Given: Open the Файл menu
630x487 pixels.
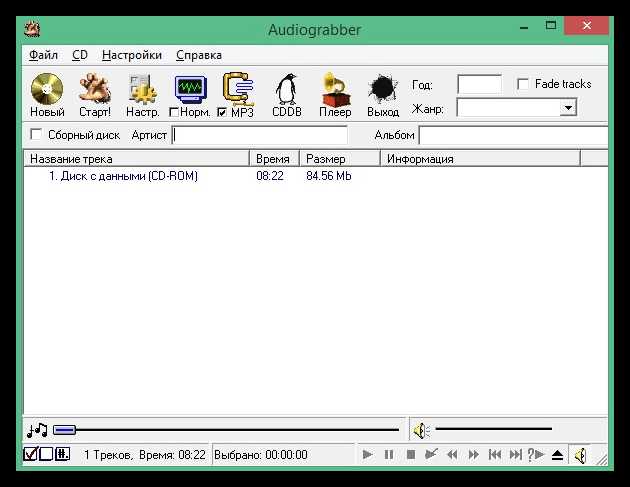Looking at the screenshot, I should [x=43, y=55].
